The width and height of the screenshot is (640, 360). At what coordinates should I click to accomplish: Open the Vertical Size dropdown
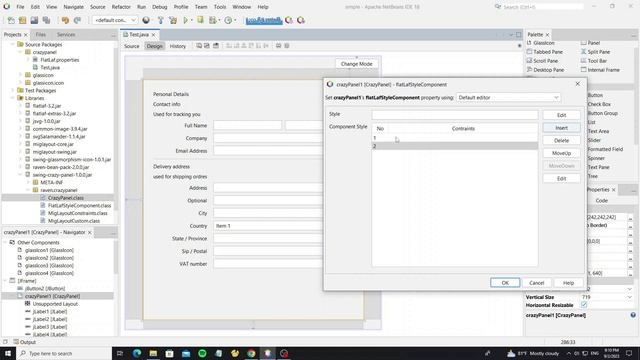629,297
